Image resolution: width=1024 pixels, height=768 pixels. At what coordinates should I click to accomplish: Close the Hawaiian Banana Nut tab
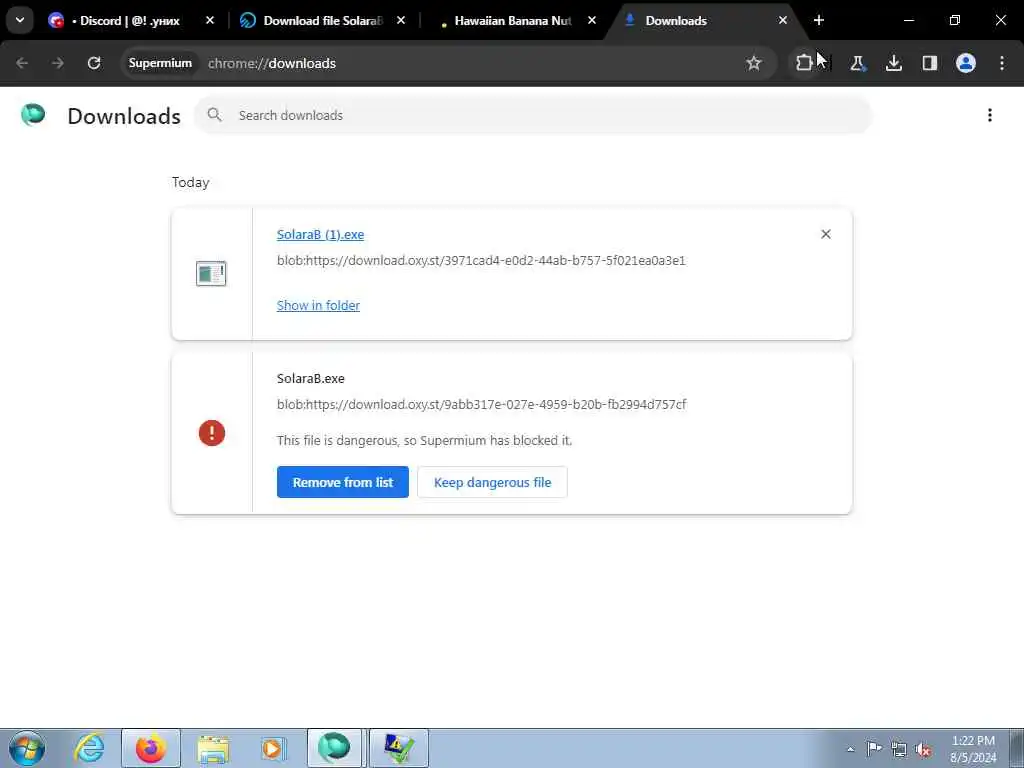tap(592, 21)
